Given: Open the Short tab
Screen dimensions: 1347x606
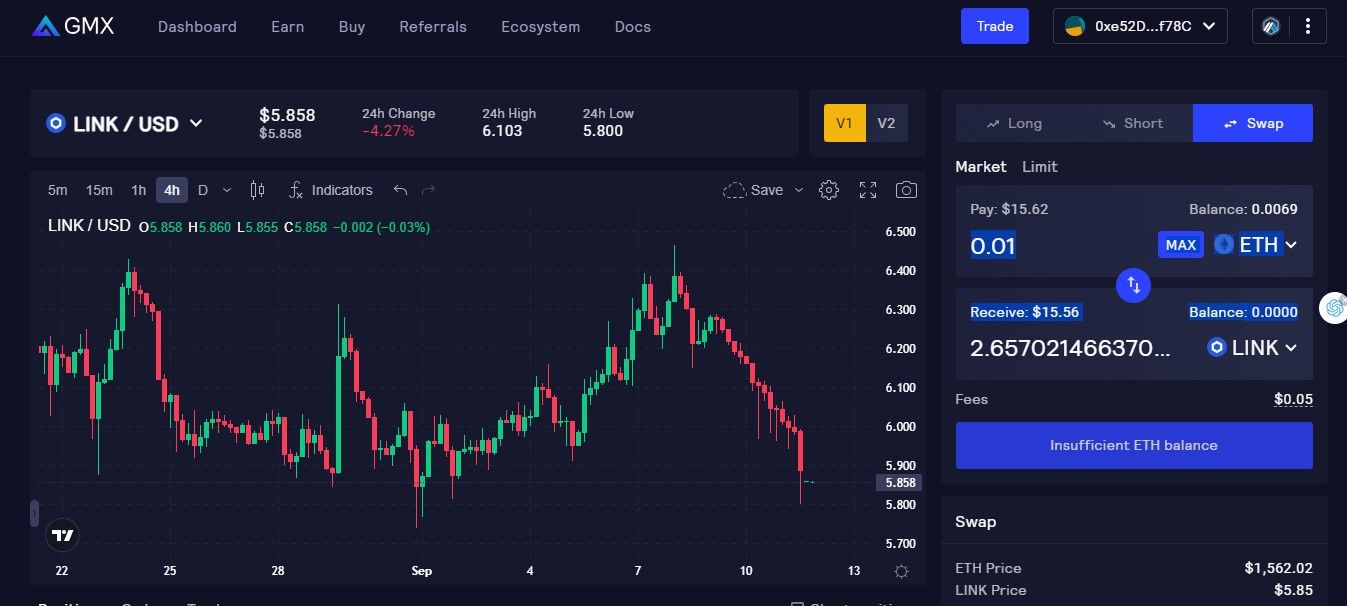Looking at the screenshot, I should click(1133, 123).
